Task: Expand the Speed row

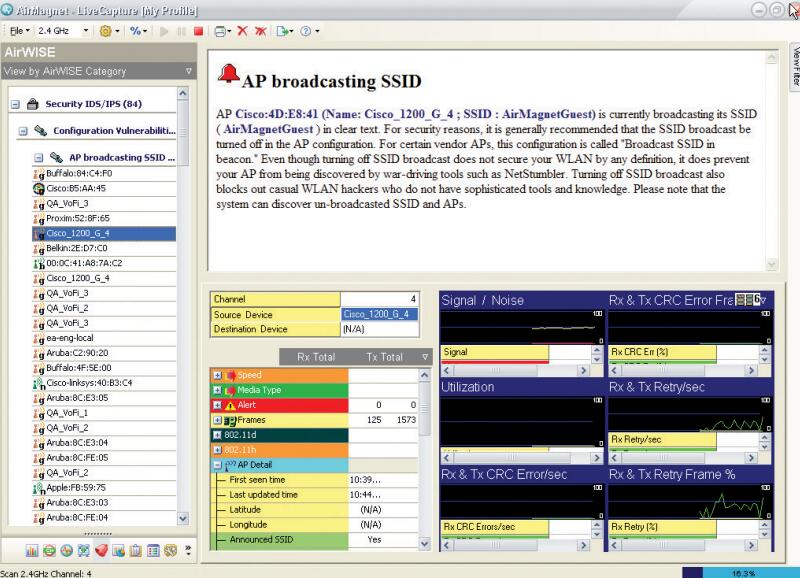Action: (x=217, y=375)
